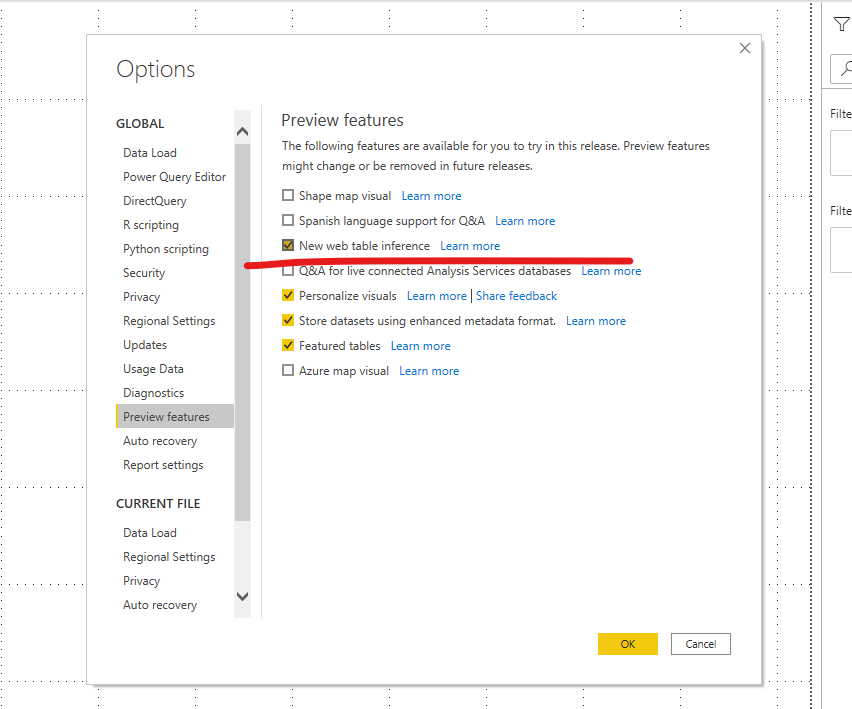Viewport: 852px width, 709px height.
Task: Open R scripting options
Action: tap(151, 224)
